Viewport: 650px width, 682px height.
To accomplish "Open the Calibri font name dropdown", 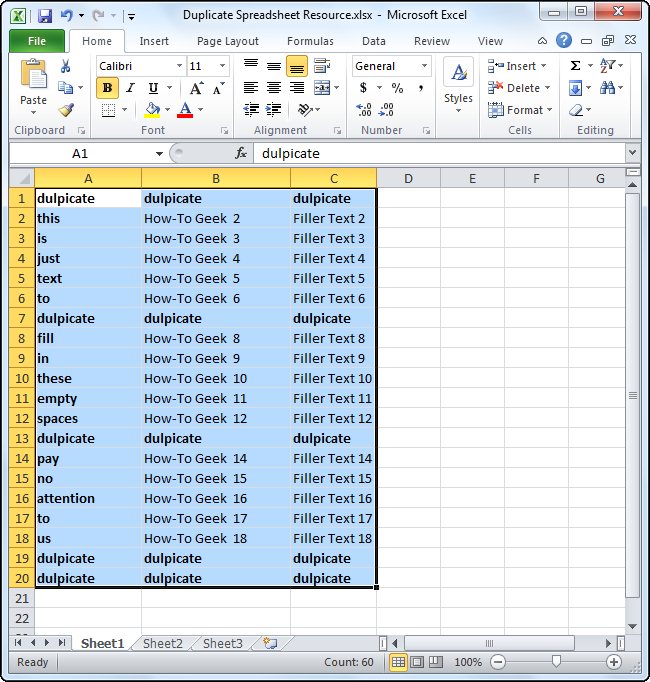I will coord(179,66).
